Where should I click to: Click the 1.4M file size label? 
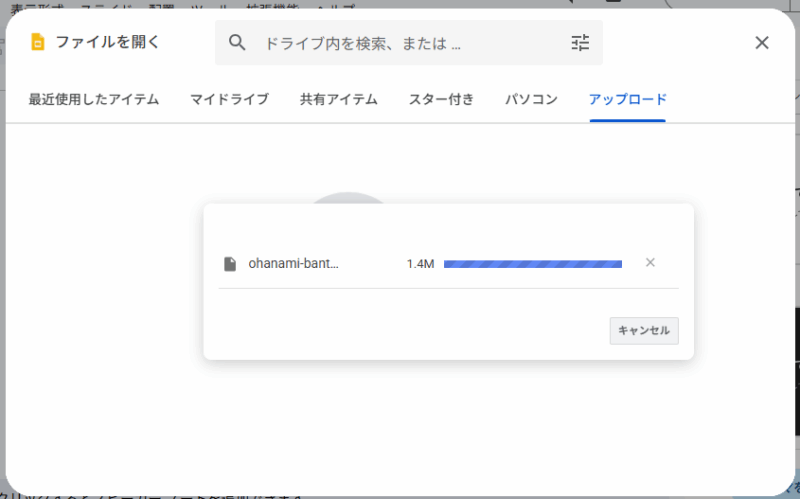coord(420,264)
